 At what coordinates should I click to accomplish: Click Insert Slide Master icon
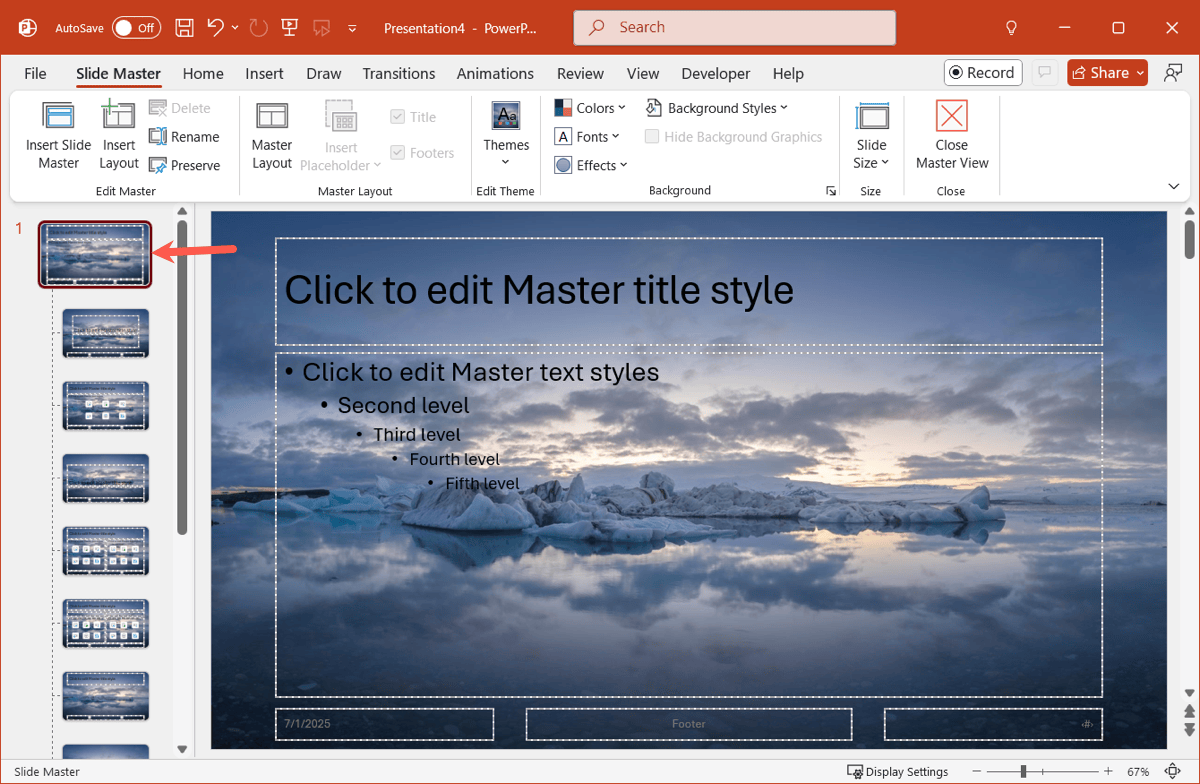[58, 117]
